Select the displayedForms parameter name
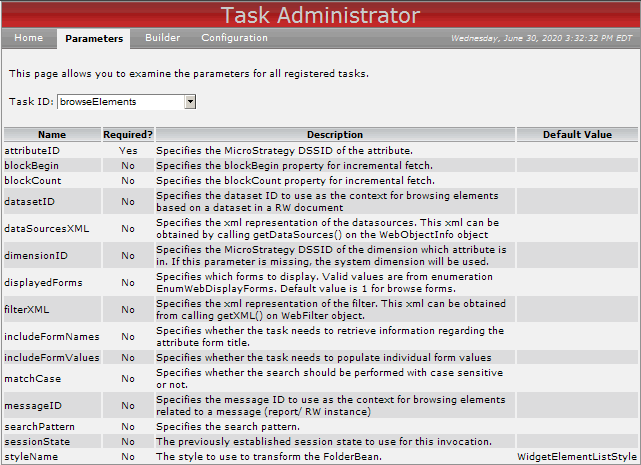The height and width of the screenshot is (465, 641). (43, 283)
